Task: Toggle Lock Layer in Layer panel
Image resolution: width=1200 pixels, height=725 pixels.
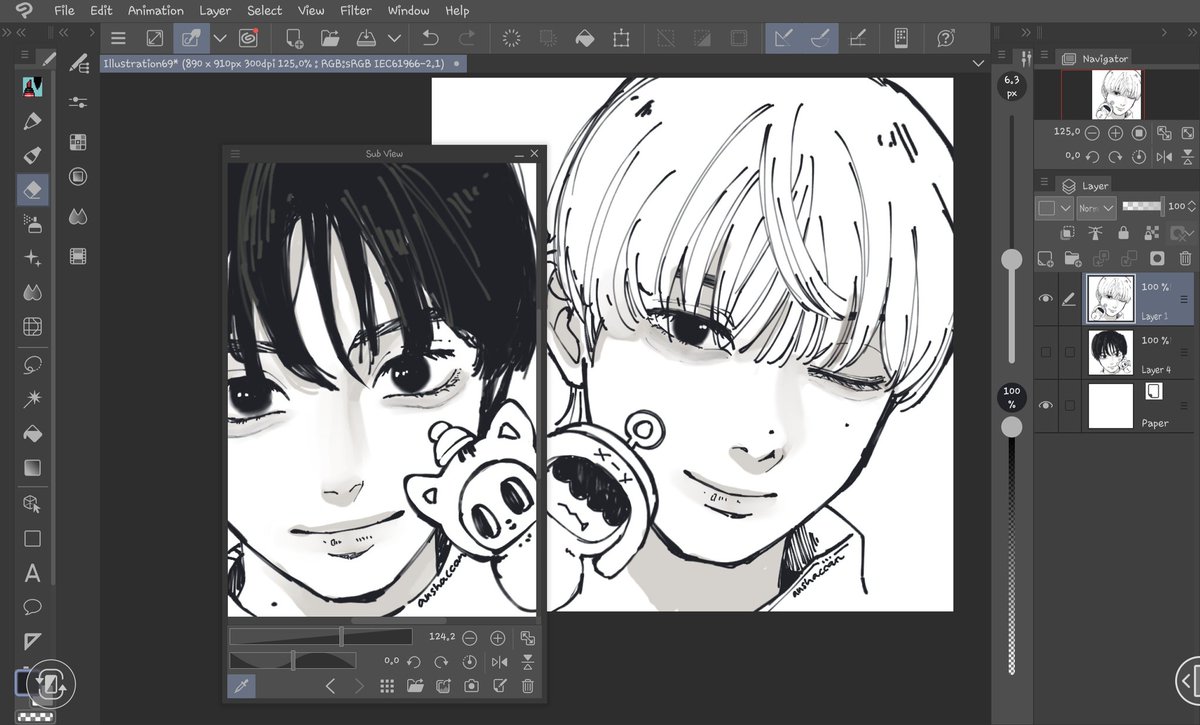Action: click(x=1123, y=232)
